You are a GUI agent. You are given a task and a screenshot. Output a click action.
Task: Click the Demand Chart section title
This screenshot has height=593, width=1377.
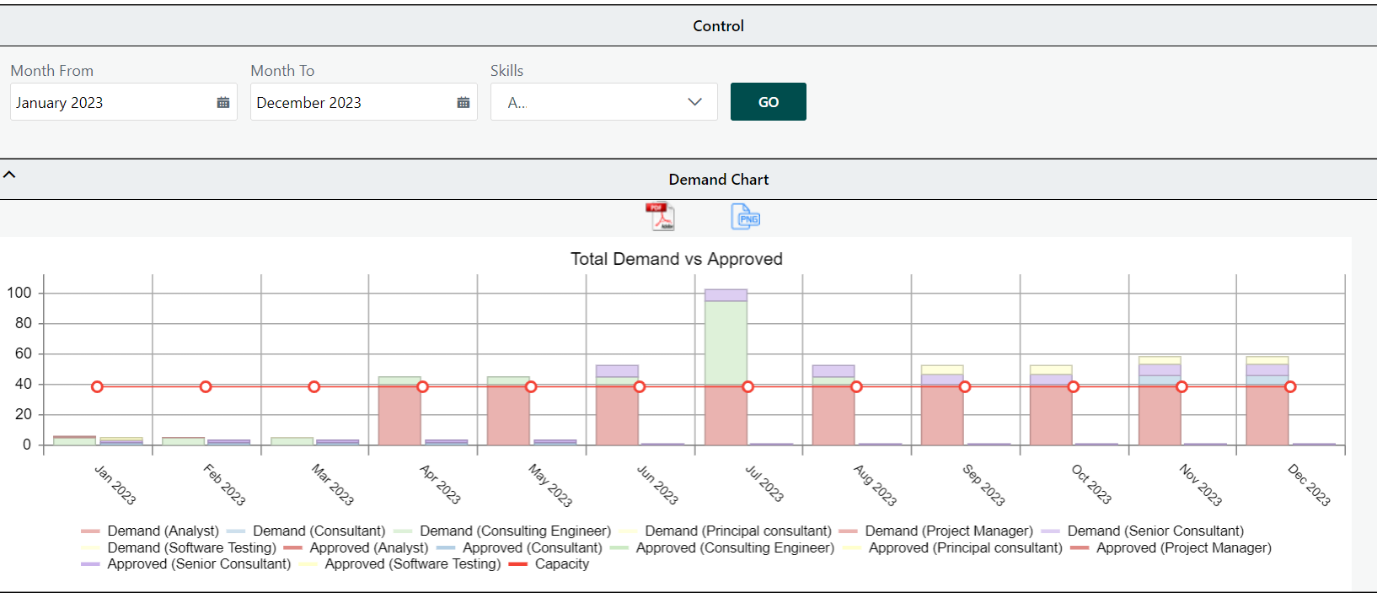click(x=719, y=180)
